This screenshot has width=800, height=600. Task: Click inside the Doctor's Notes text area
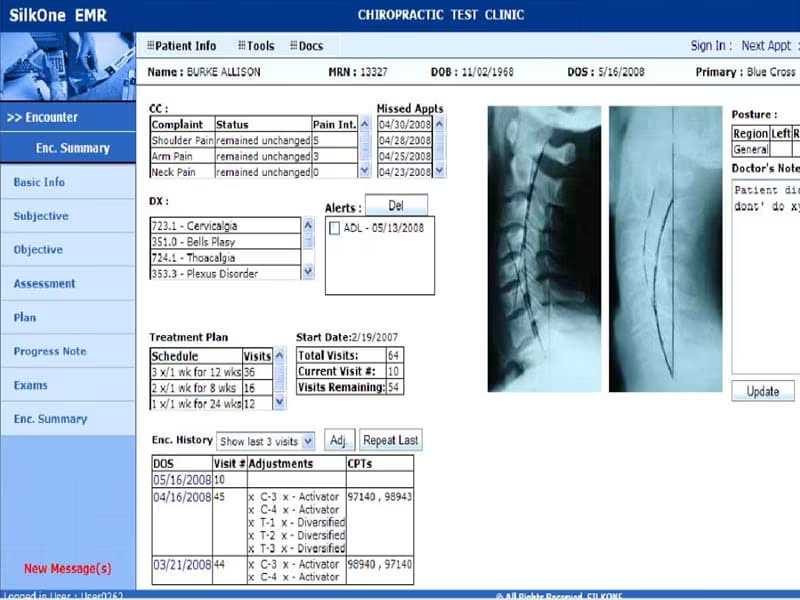click(x=766, y=277)
